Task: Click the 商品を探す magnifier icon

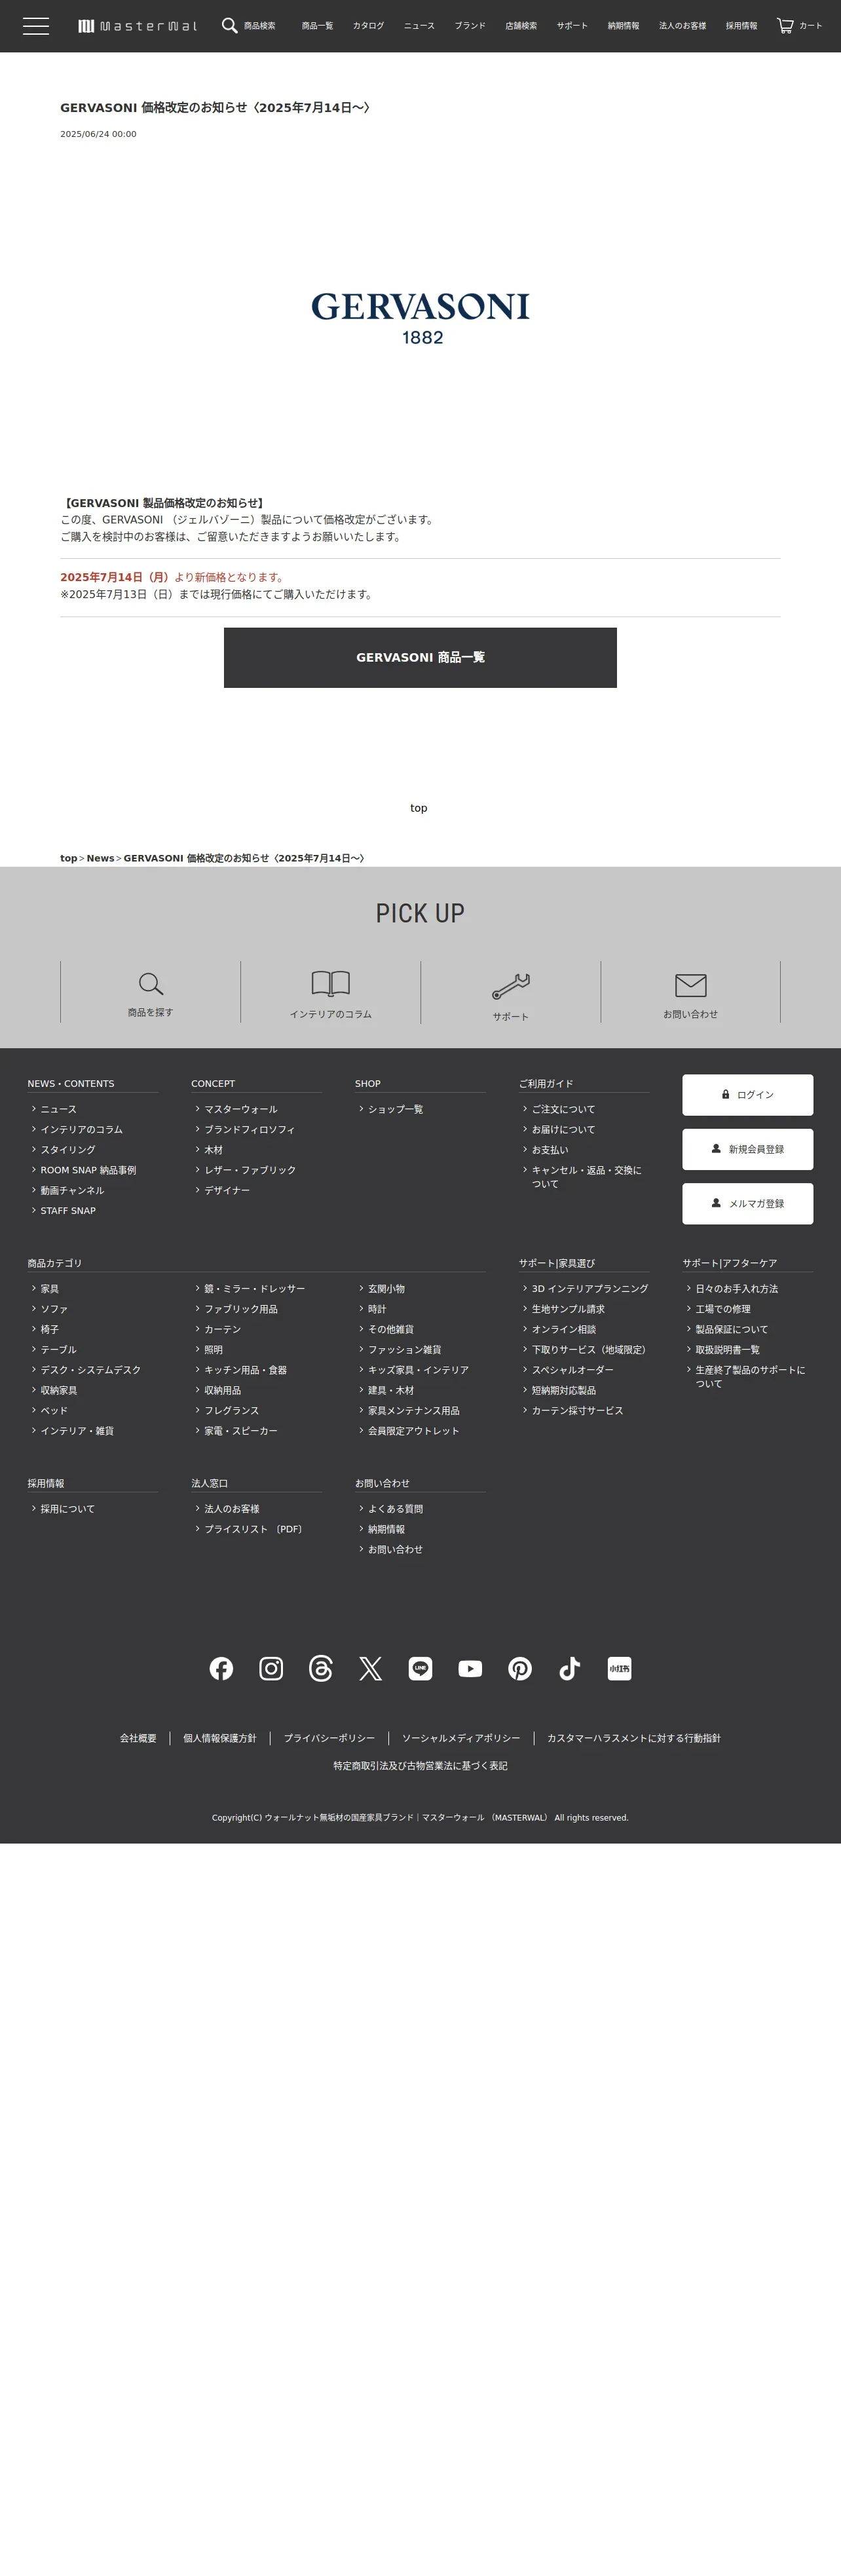Action: click(x=151, y=984)
